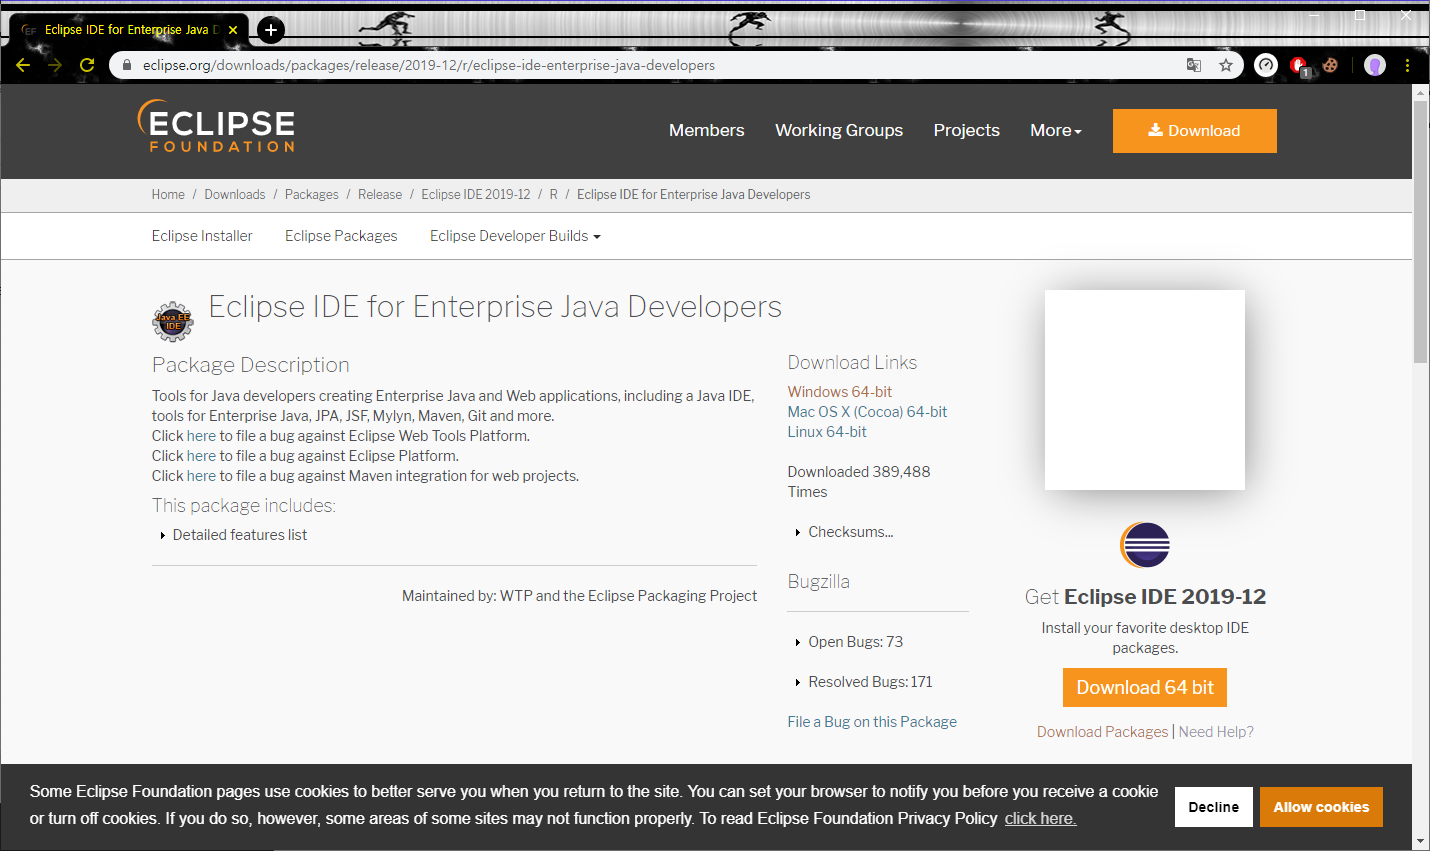Click the orange Download button in header
The image size is (1430, 851).
(x=1195, y=131)
